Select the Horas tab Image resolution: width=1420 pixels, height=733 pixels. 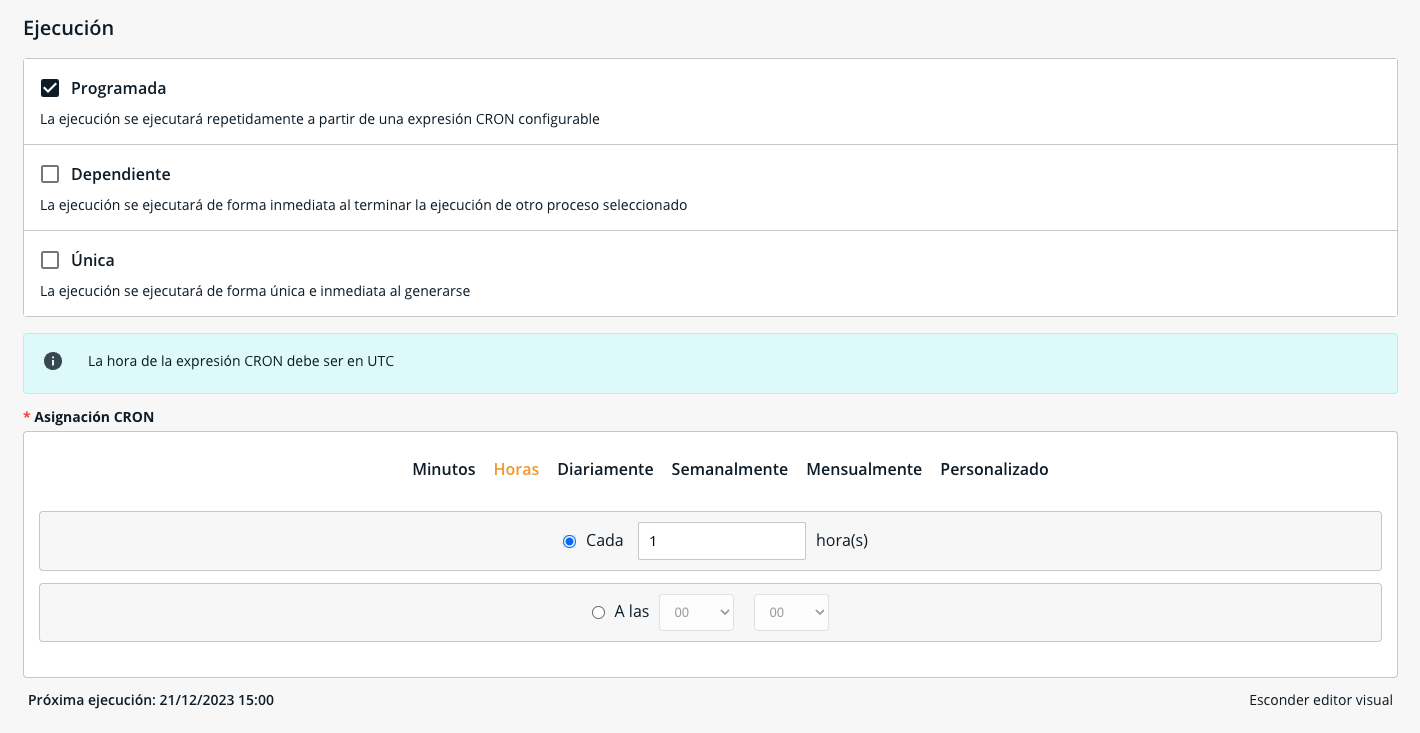click(516, 469)
